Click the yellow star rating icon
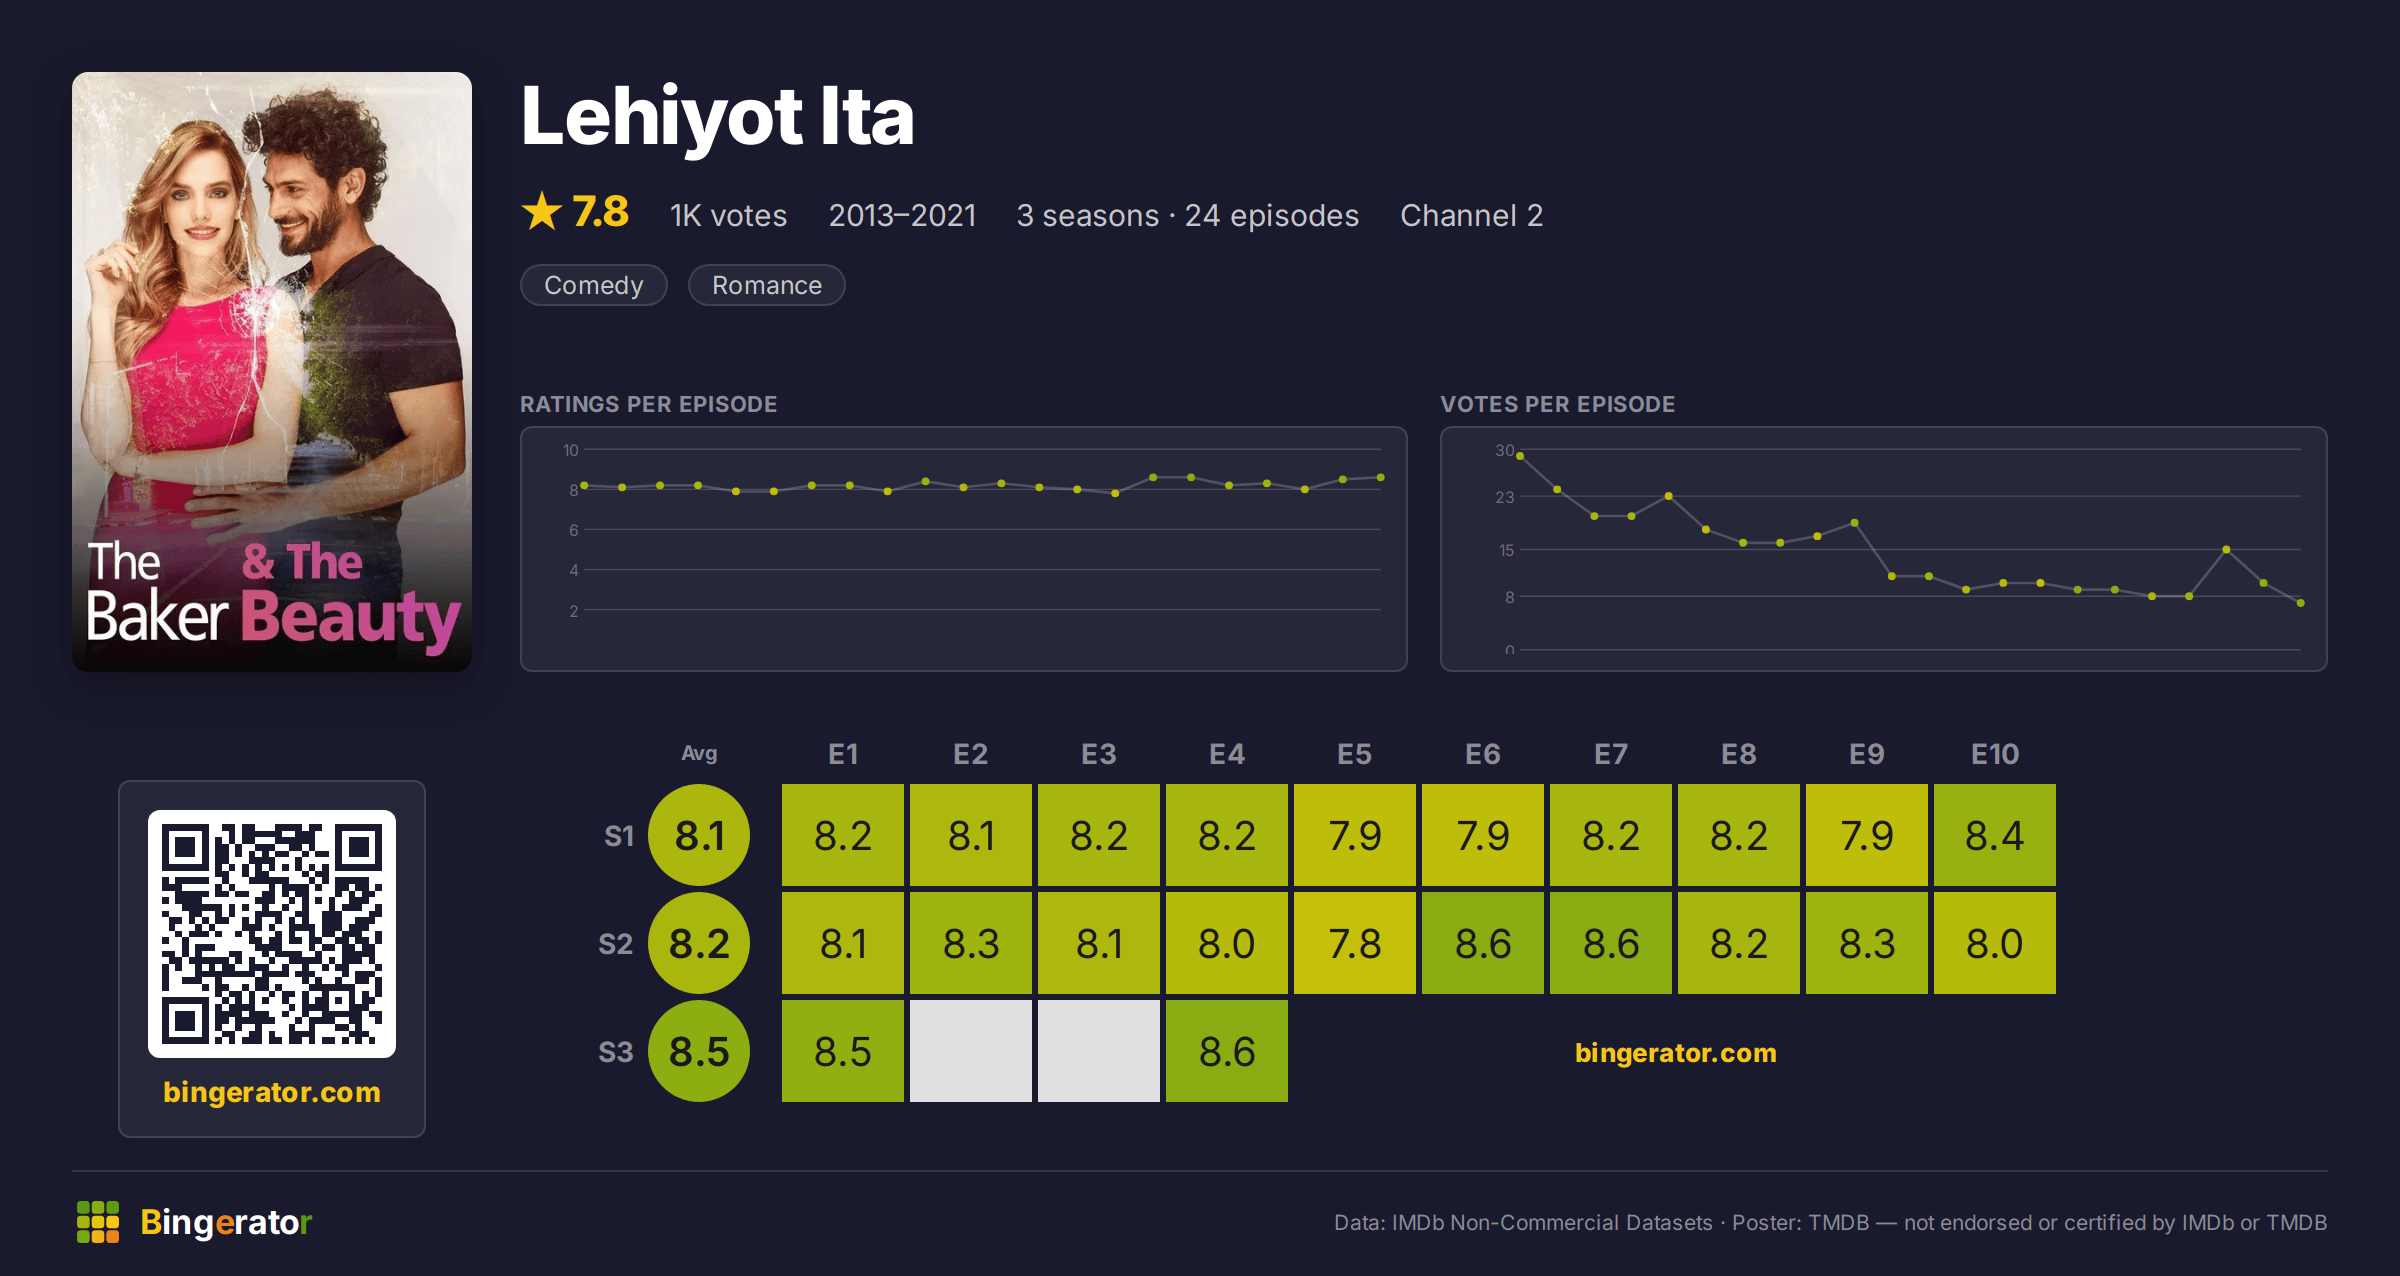 (542, 212)
